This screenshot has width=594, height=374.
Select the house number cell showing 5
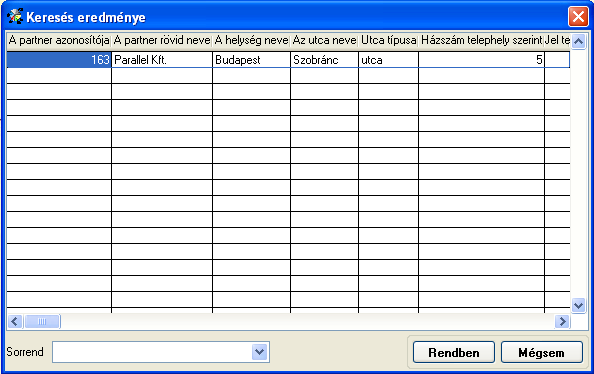[x=481, y=60]
